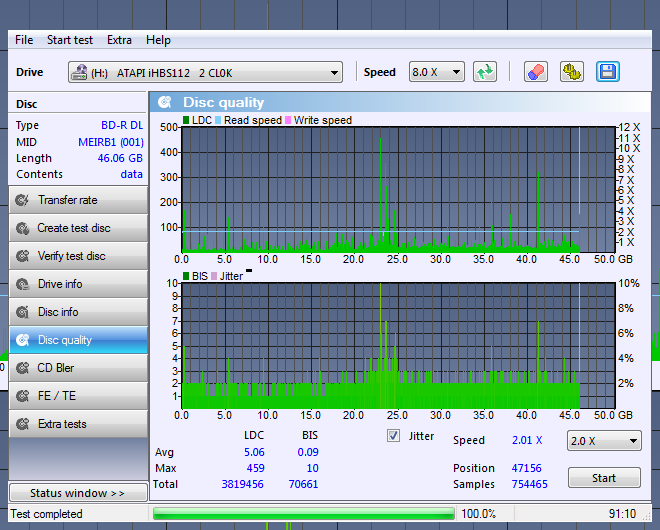Open the Start test menu
Image resolution: width=660 pixels, height=530 pixels.
(x=70, y=40)
